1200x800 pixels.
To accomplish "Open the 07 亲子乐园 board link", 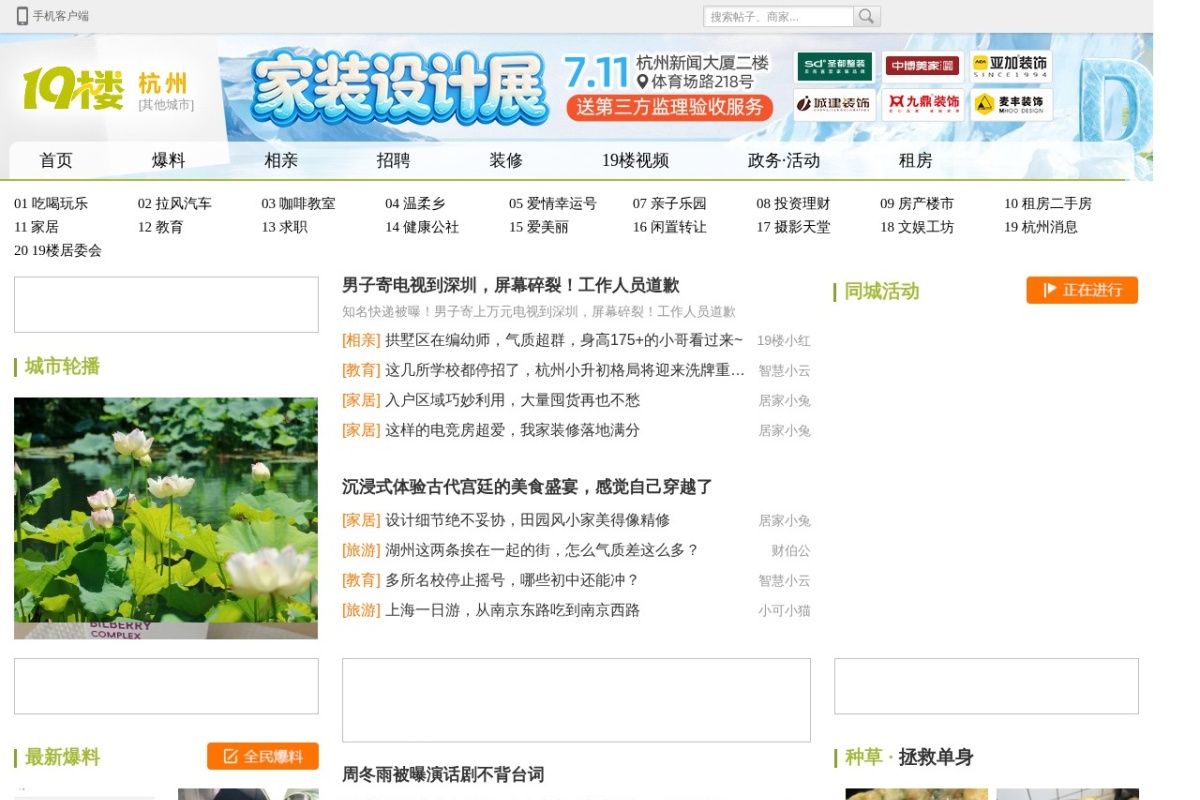I will coord(670,204).
